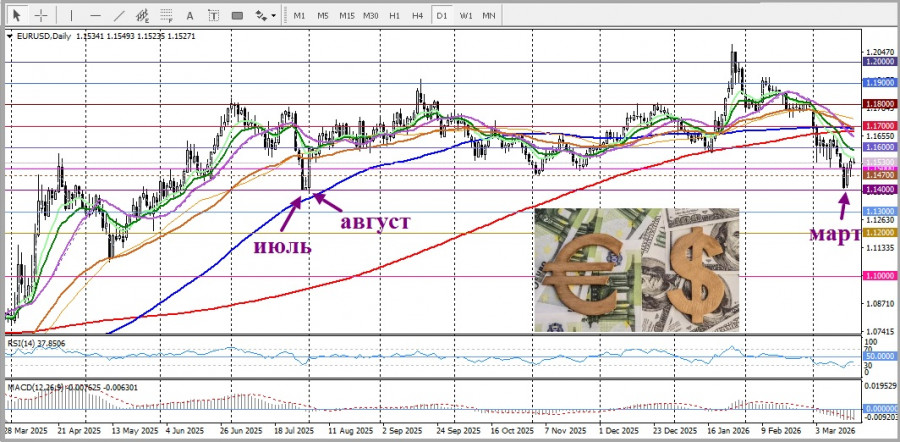Click the 23 Dec 2025 date label

click(x=674, y=431)
